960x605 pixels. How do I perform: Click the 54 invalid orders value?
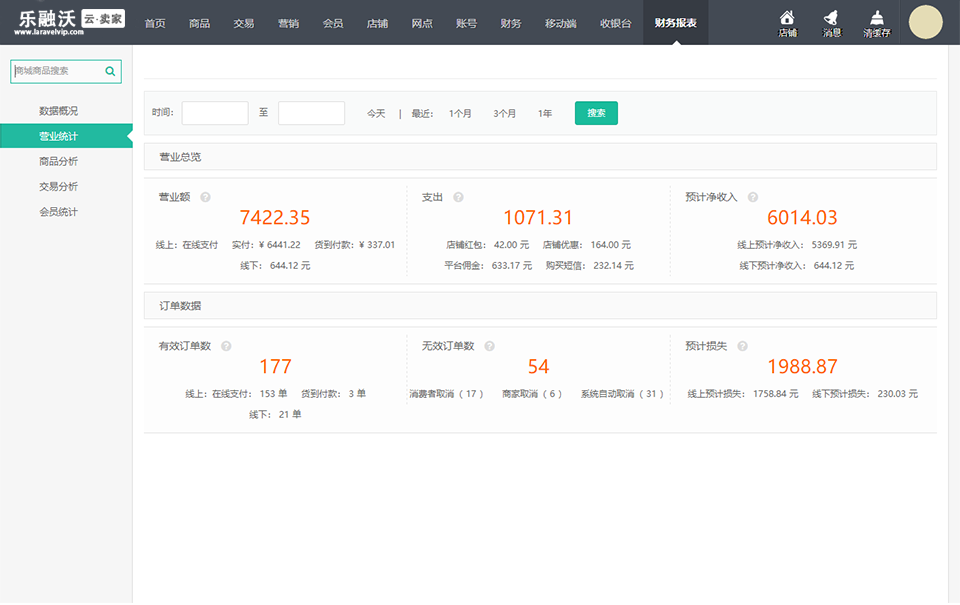539,366
